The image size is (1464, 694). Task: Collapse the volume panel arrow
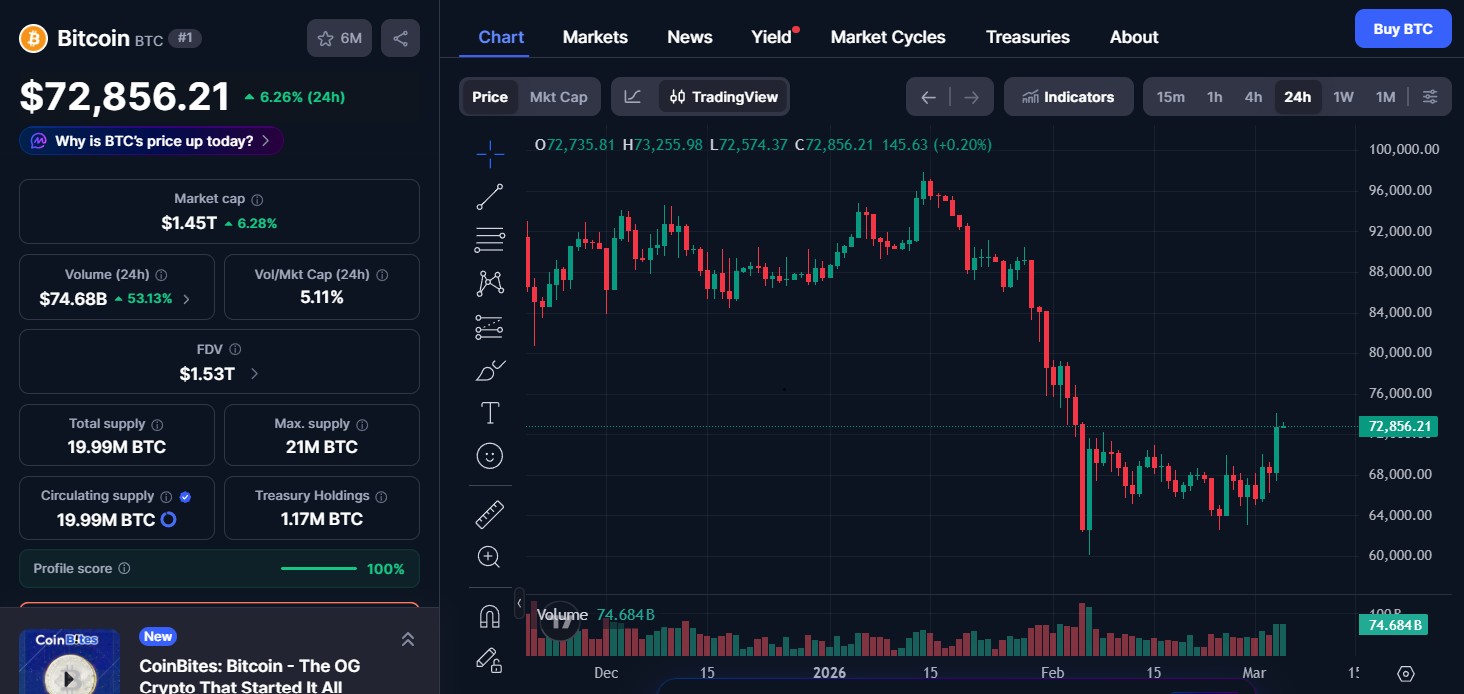point(520,603)
